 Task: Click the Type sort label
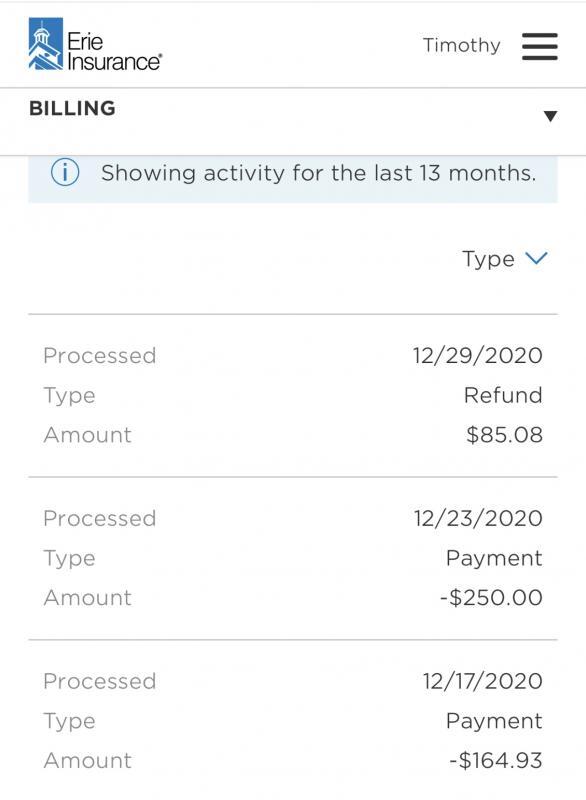click(488, 259)
